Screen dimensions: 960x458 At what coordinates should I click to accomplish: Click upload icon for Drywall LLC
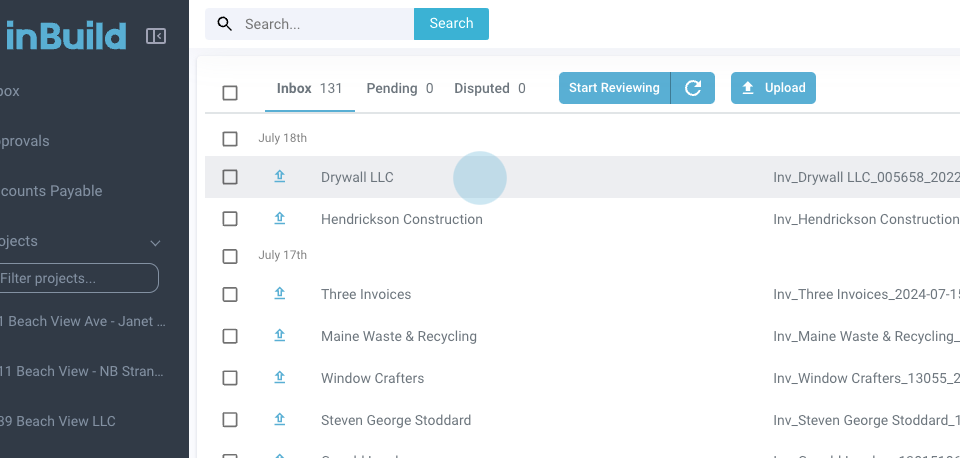[280, 177]
